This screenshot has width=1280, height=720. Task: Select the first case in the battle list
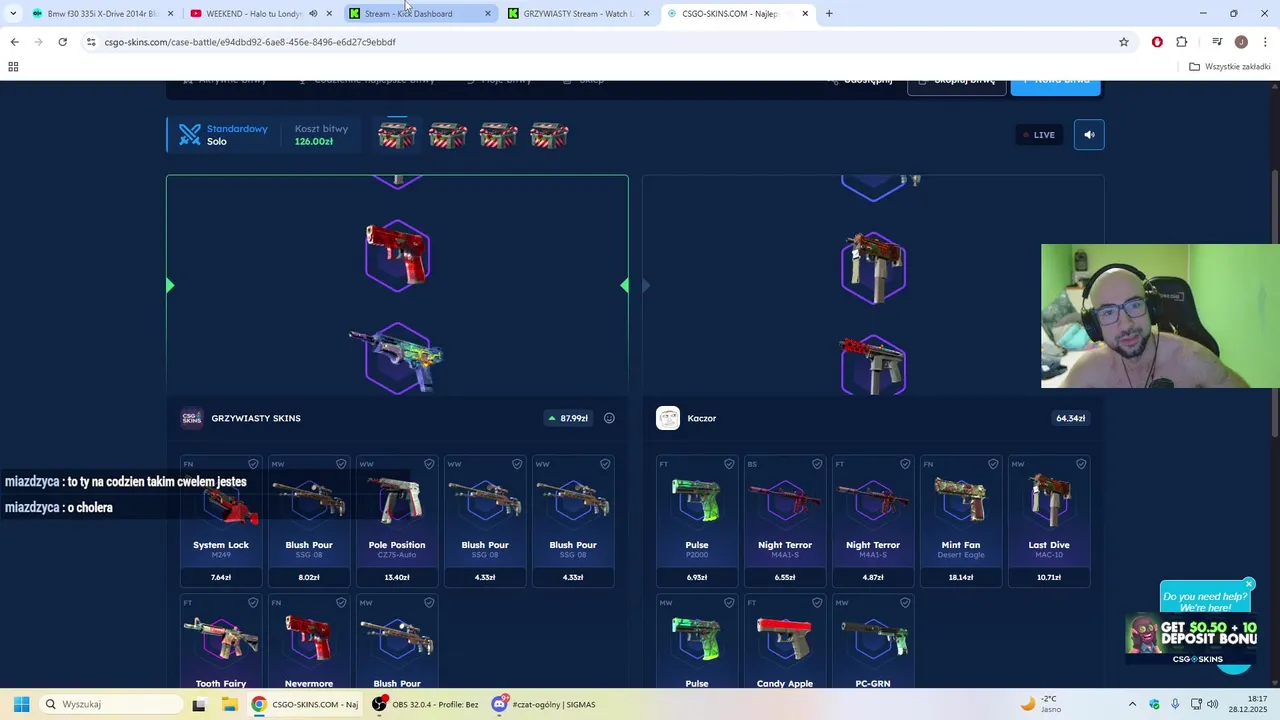click(x=397, y=135)
